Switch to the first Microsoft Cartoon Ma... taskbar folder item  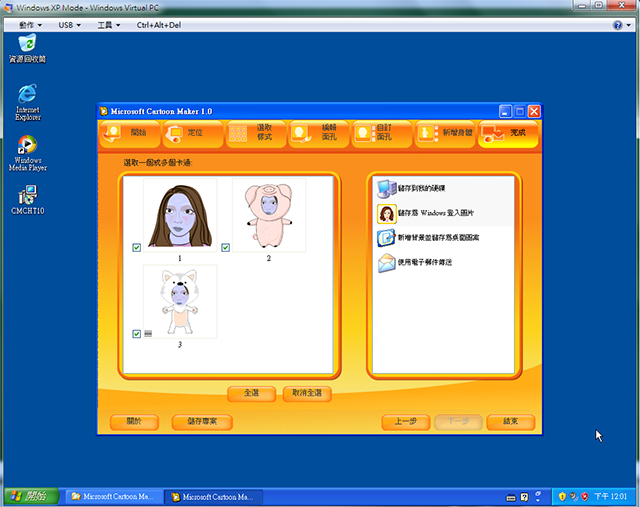(113, 497)
